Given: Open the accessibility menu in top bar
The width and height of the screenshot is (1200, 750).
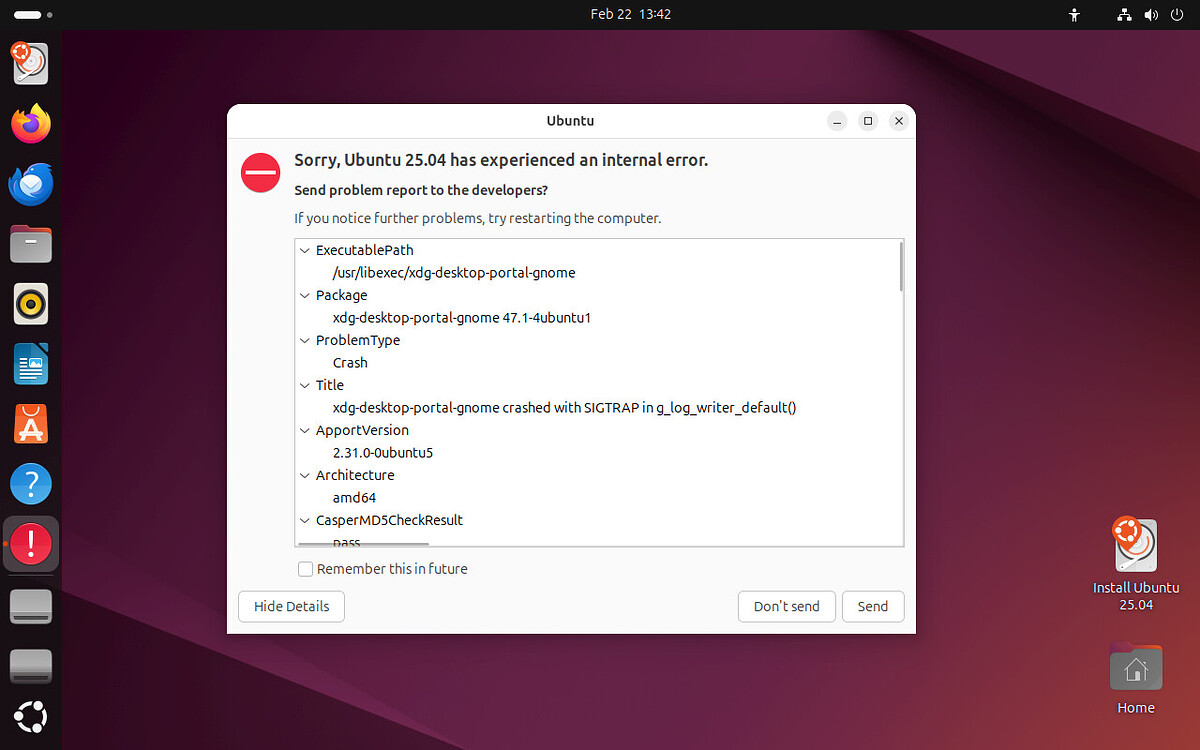Looking at the screenshot, I should pyautogui.click(x=1074, y=14).
